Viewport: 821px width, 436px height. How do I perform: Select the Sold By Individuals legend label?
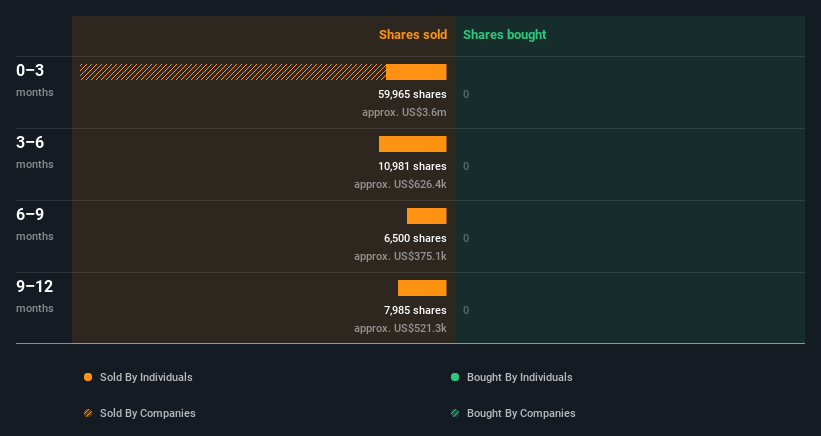(146, 377)
